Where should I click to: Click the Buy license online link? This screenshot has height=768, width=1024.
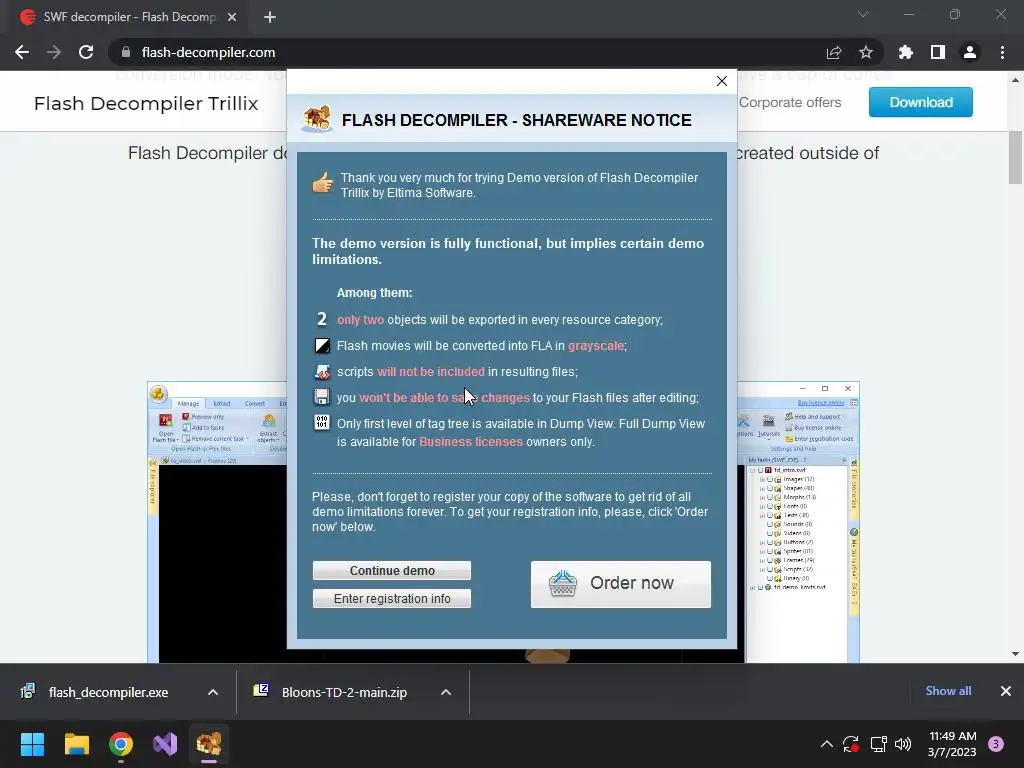coord(820,403)
